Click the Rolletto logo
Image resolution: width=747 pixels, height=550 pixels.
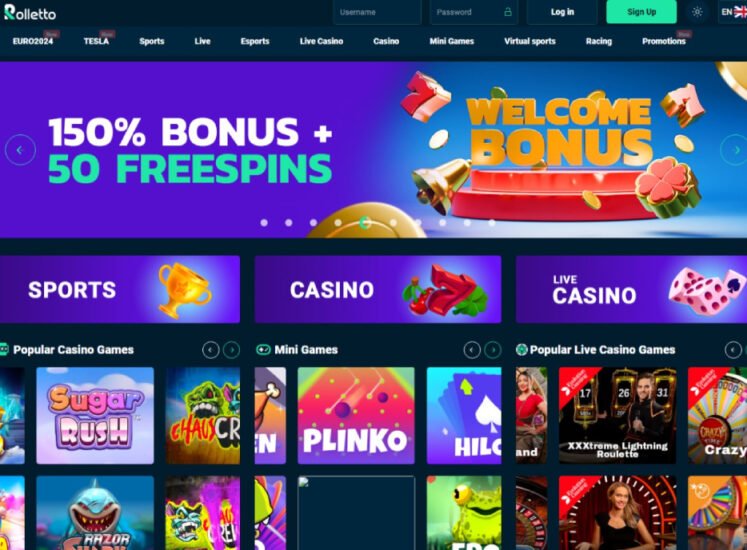[x=30, y=12]
